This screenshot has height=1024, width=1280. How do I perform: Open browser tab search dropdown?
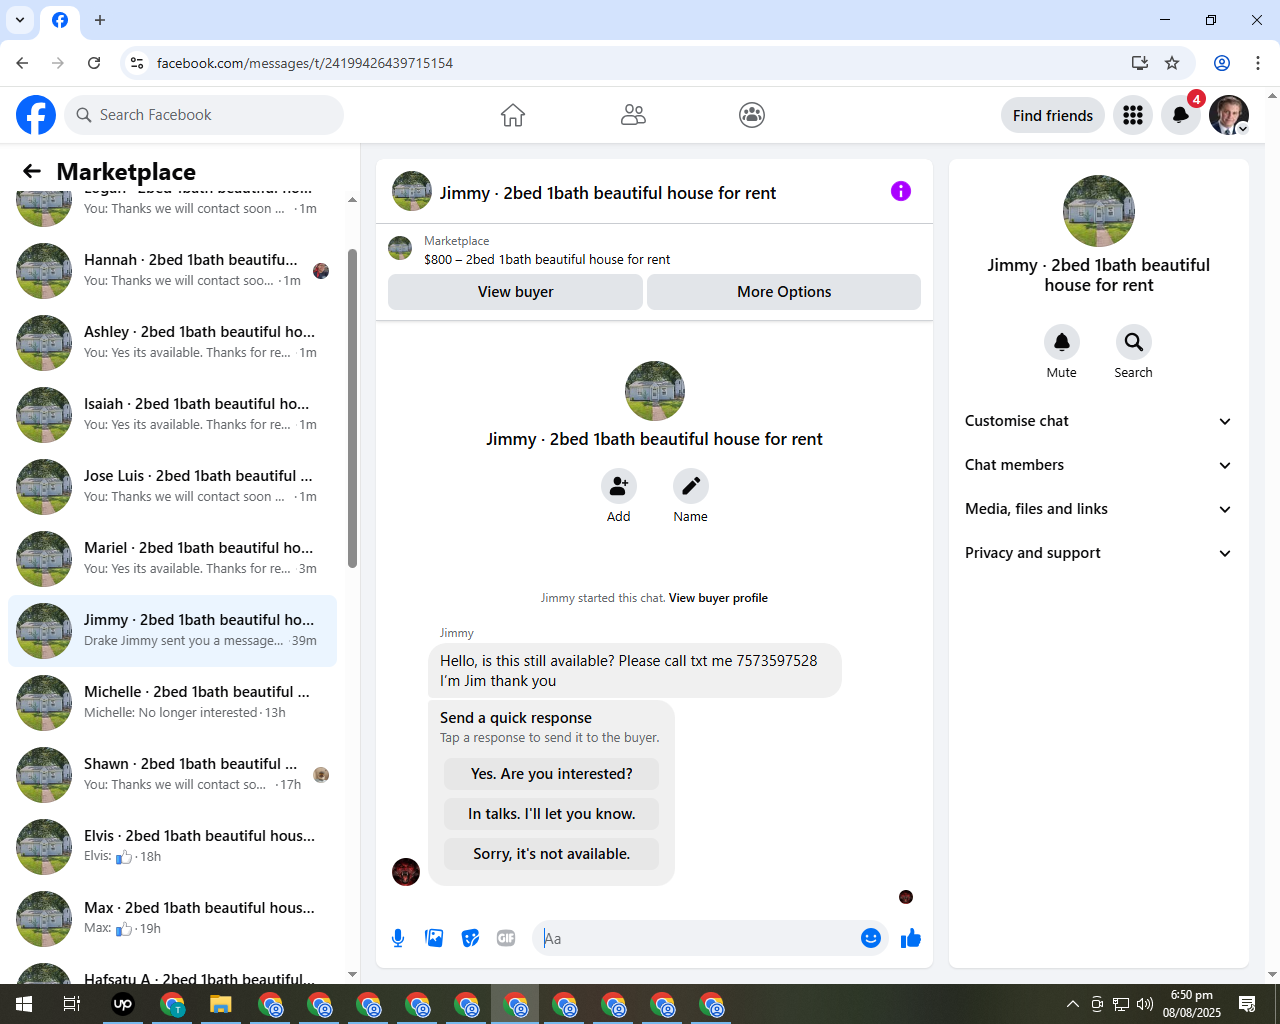[x=20, y=20]
